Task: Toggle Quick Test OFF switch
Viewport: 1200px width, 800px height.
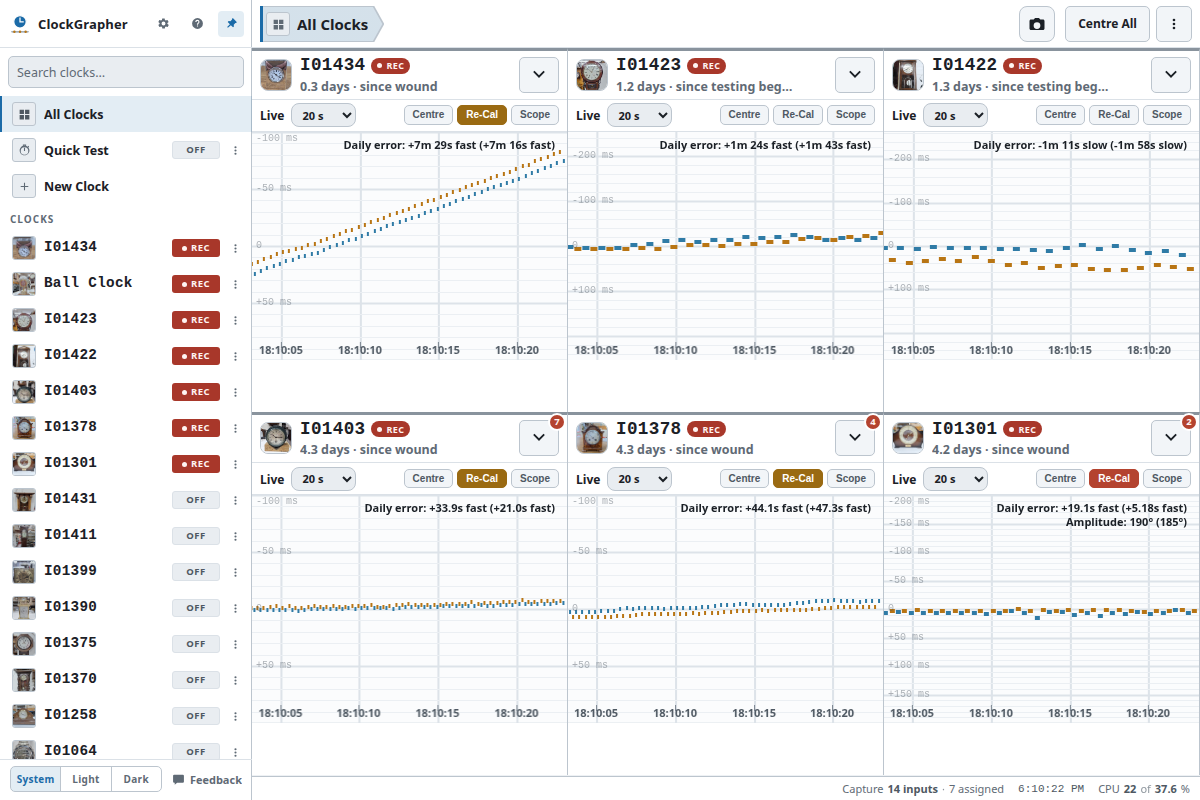Action: point(196,151)
